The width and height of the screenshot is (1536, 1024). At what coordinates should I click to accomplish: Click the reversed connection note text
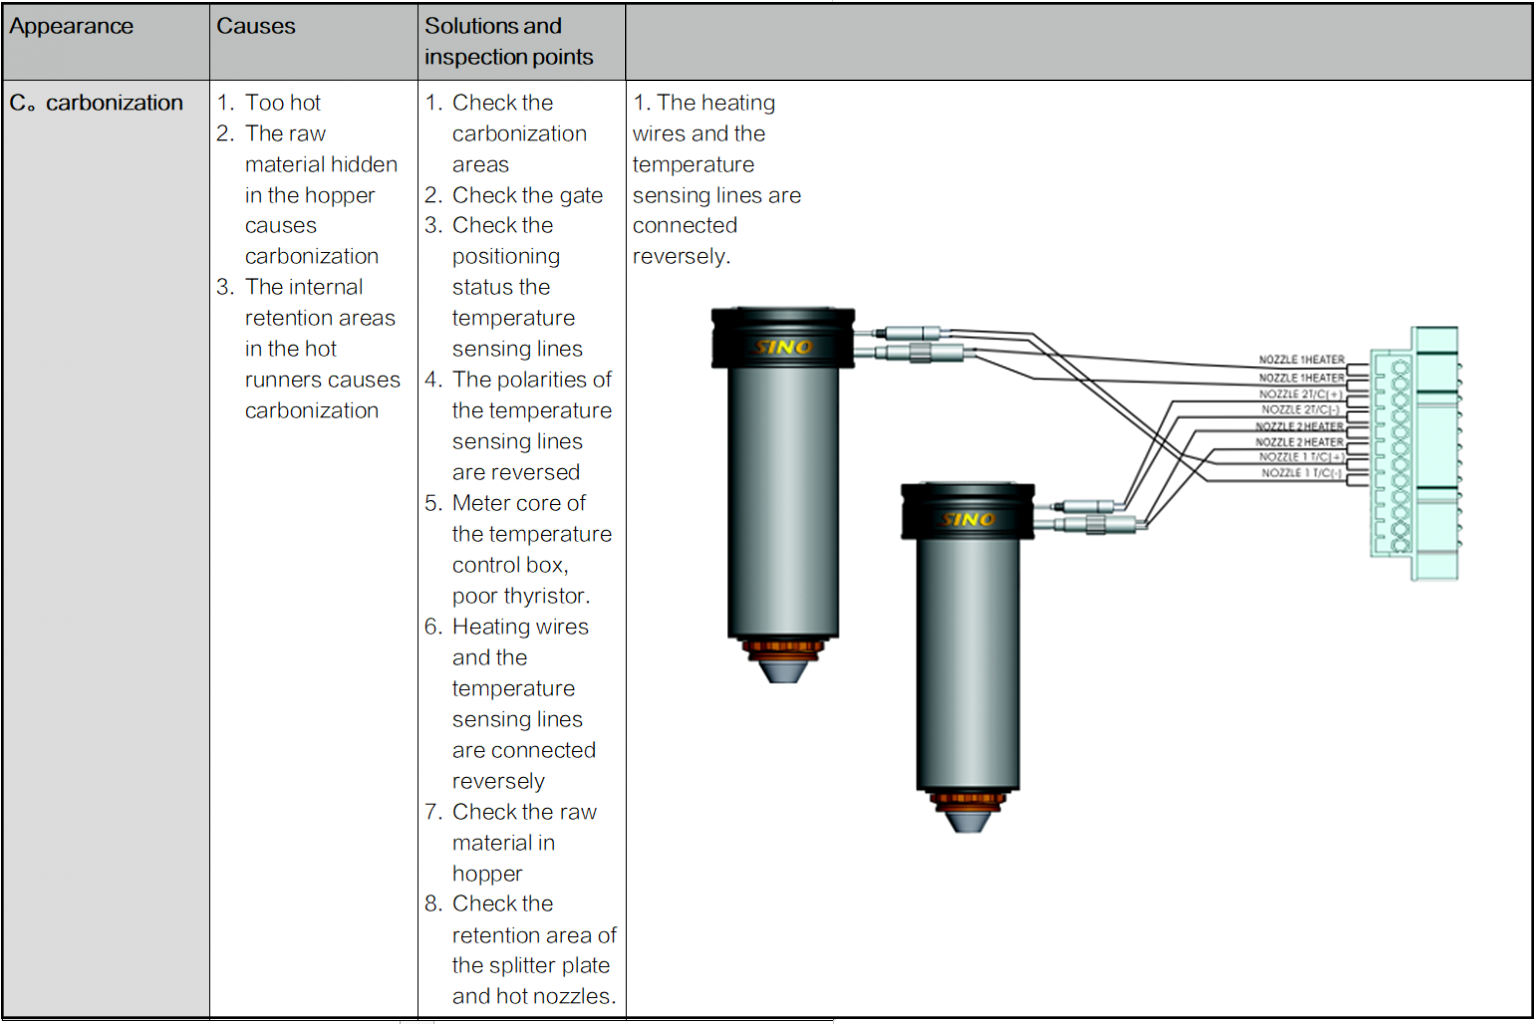[x=716, y=179]
